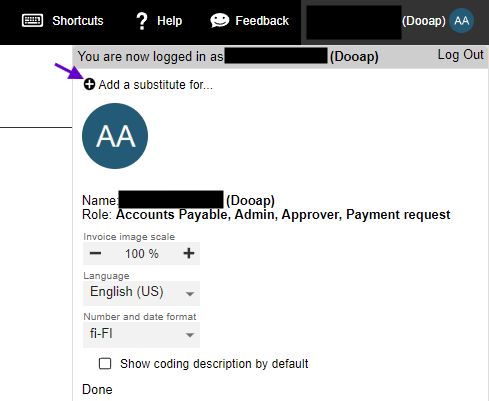Click the plus icon for adding substitute

[x=89, y=84]
